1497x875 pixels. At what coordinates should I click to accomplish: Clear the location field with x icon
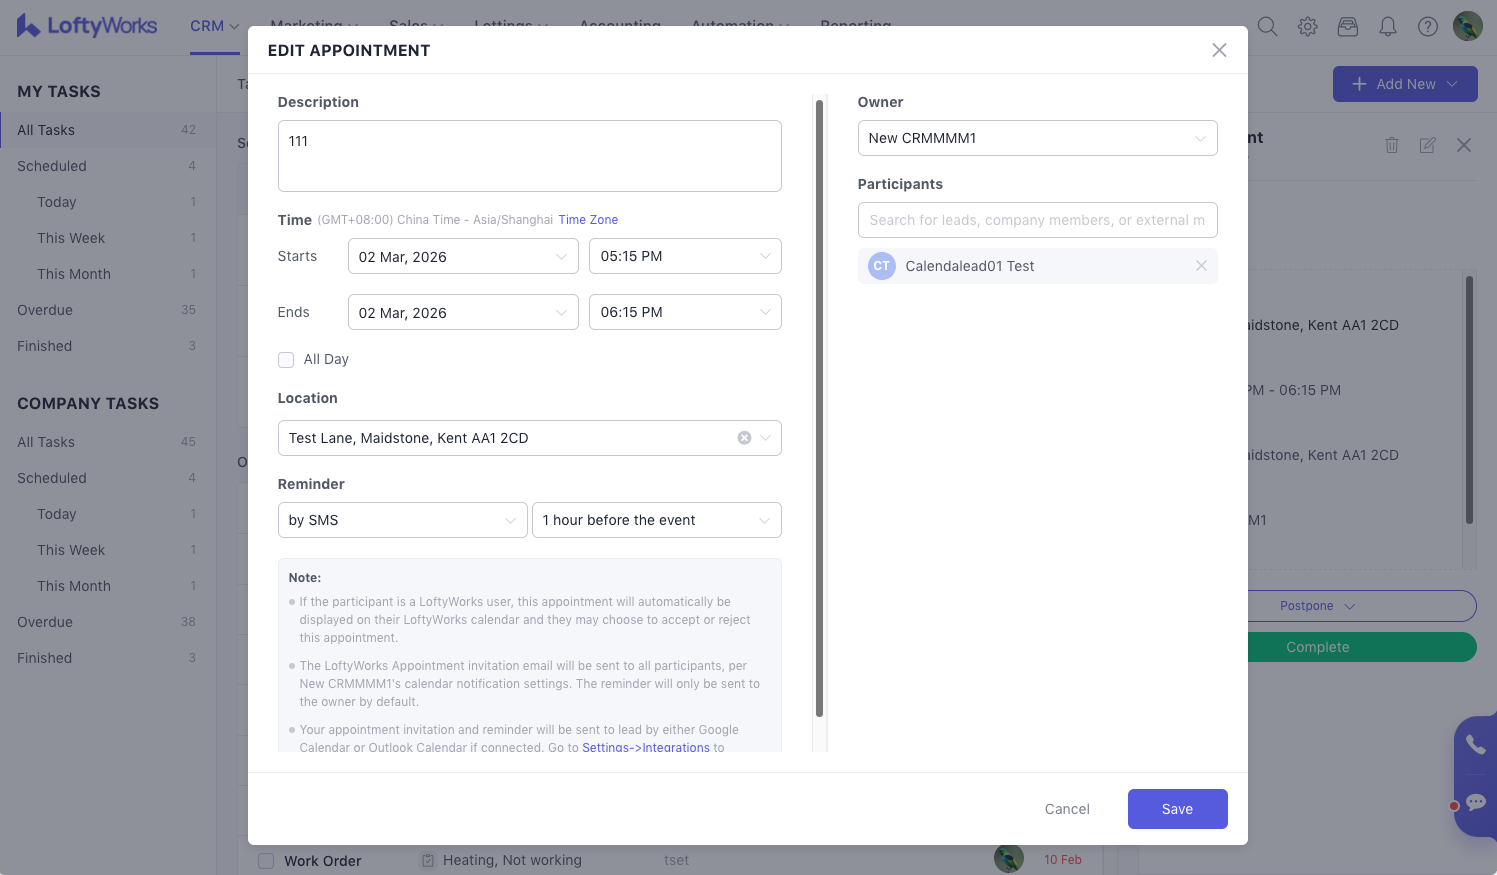pyautogui.click(x=744, y=438)
